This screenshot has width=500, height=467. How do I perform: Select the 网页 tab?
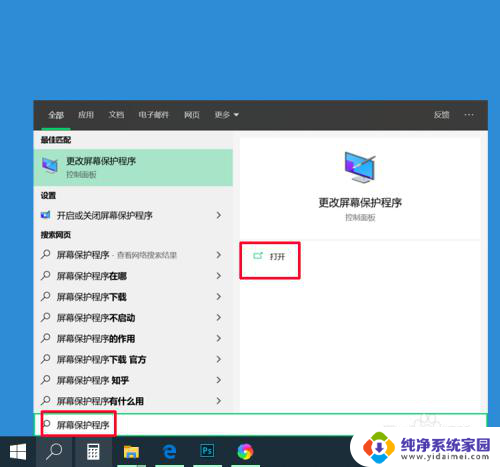click(x=192, y=115)
